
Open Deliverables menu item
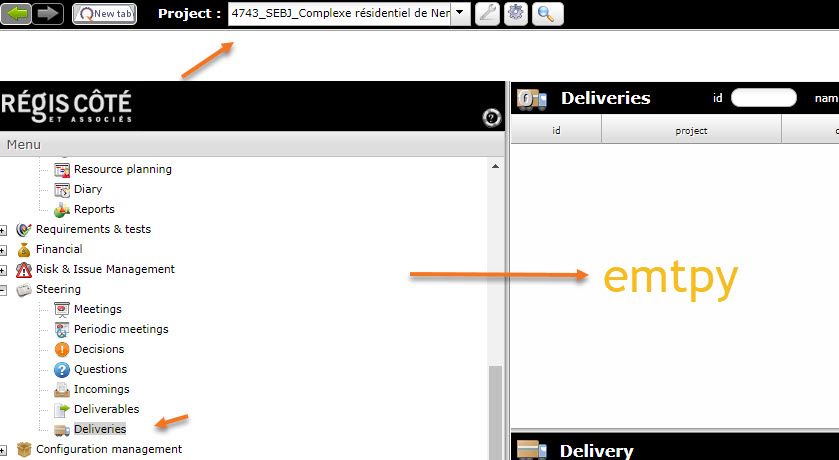[106, 409]
